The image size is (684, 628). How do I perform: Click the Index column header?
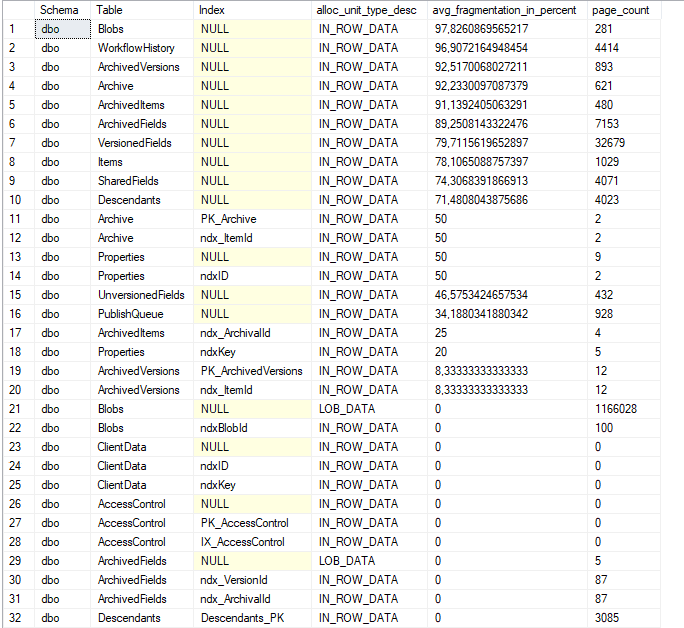pyautogui.click(x=250, y=9)
